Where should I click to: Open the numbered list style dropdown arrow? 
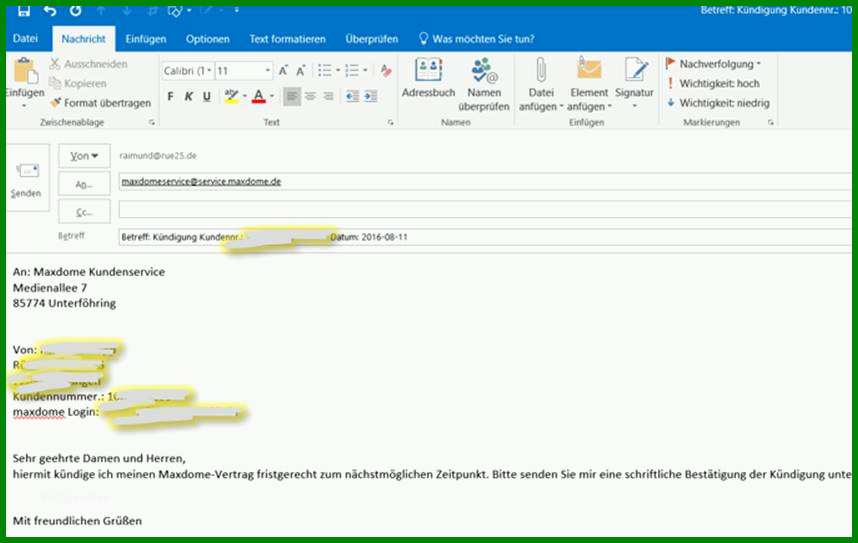pos(365,71)
